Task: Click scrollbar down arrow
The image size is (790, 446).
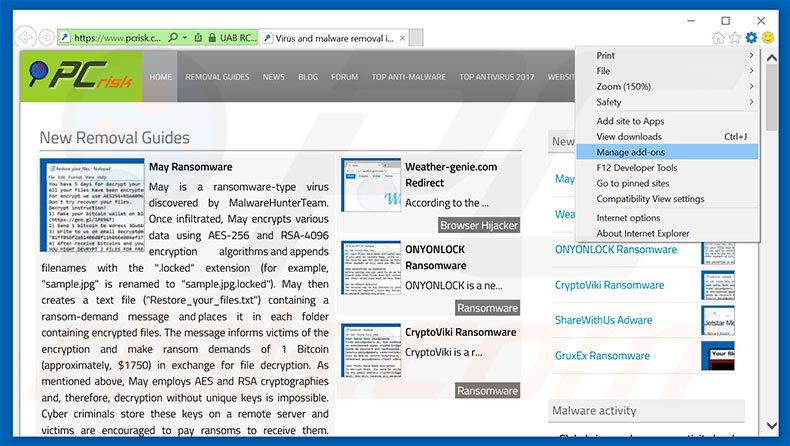Action: point(771,426)
